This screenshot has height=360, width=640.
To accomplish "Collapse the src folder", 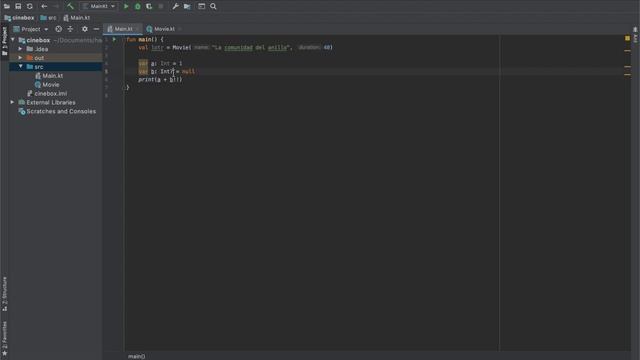I will click(20, 67).
